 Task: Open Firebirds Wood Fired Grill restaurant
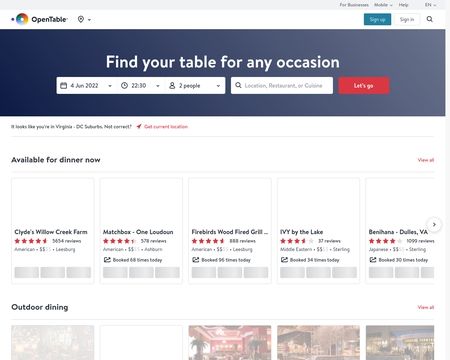230,232
